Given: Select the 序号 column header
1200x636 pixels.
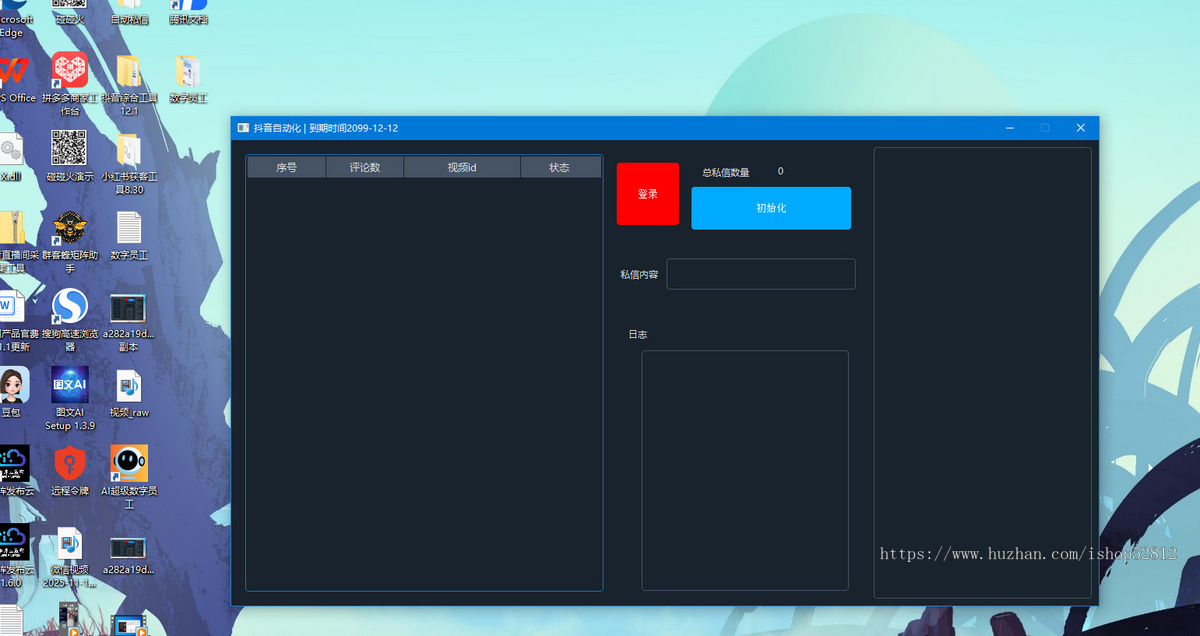Looking at the screenshot, I should 286,168.
